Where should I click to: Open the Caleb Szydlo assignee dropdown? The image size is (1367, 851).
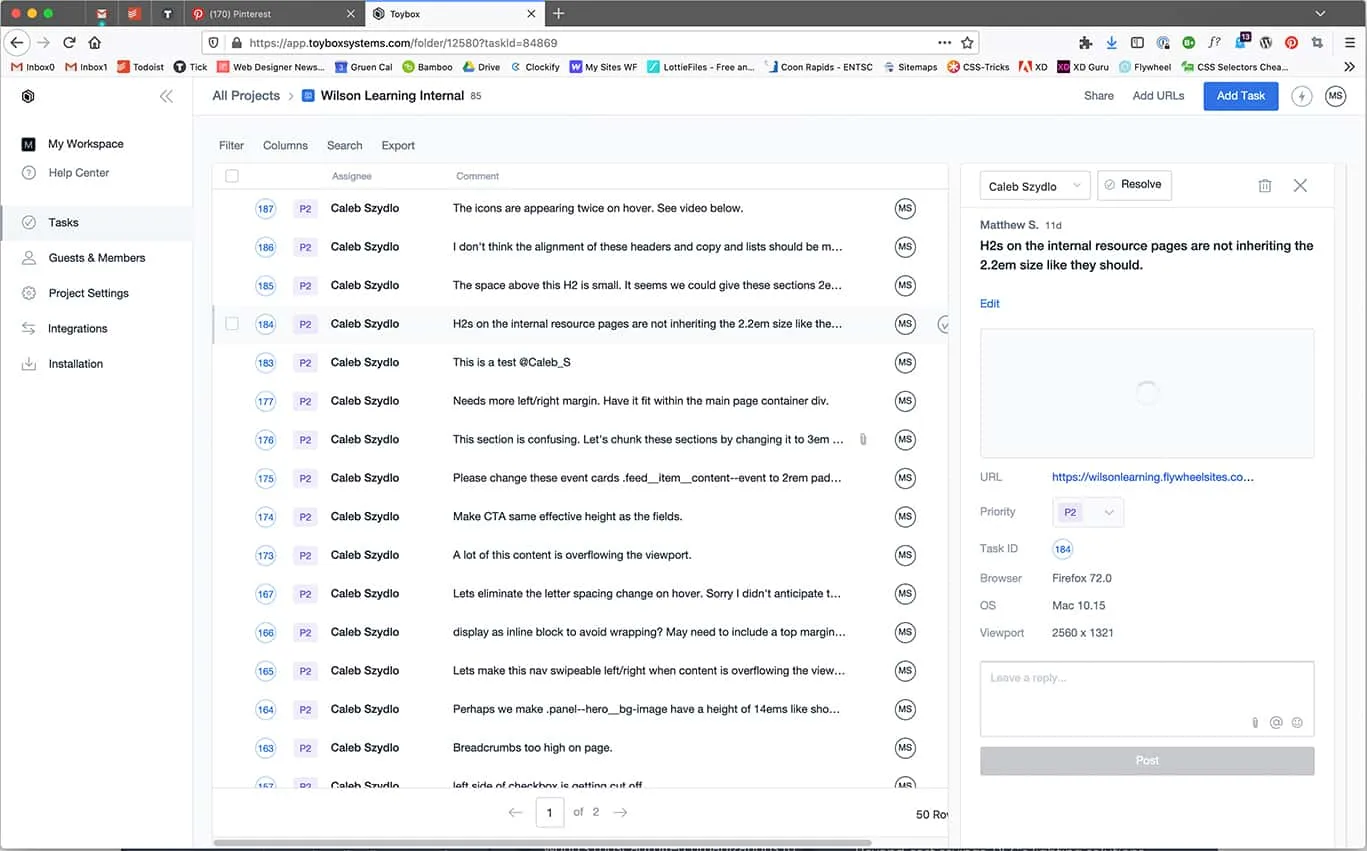(x=1034, y=186)
